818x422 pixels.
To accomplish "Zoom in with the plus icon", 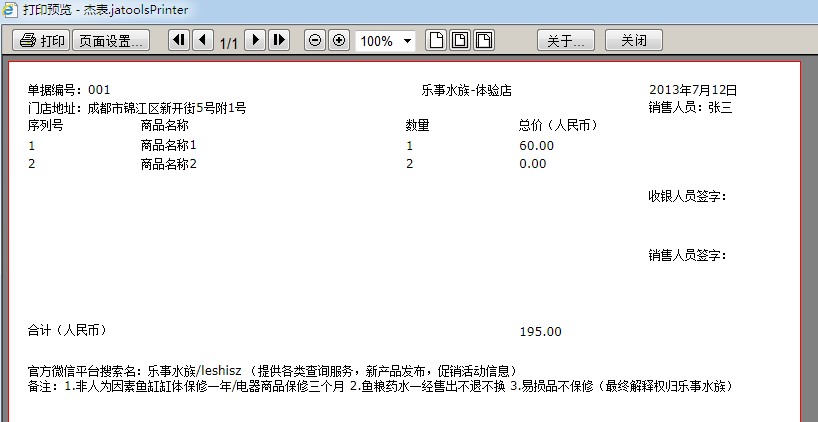I will 339,40.
